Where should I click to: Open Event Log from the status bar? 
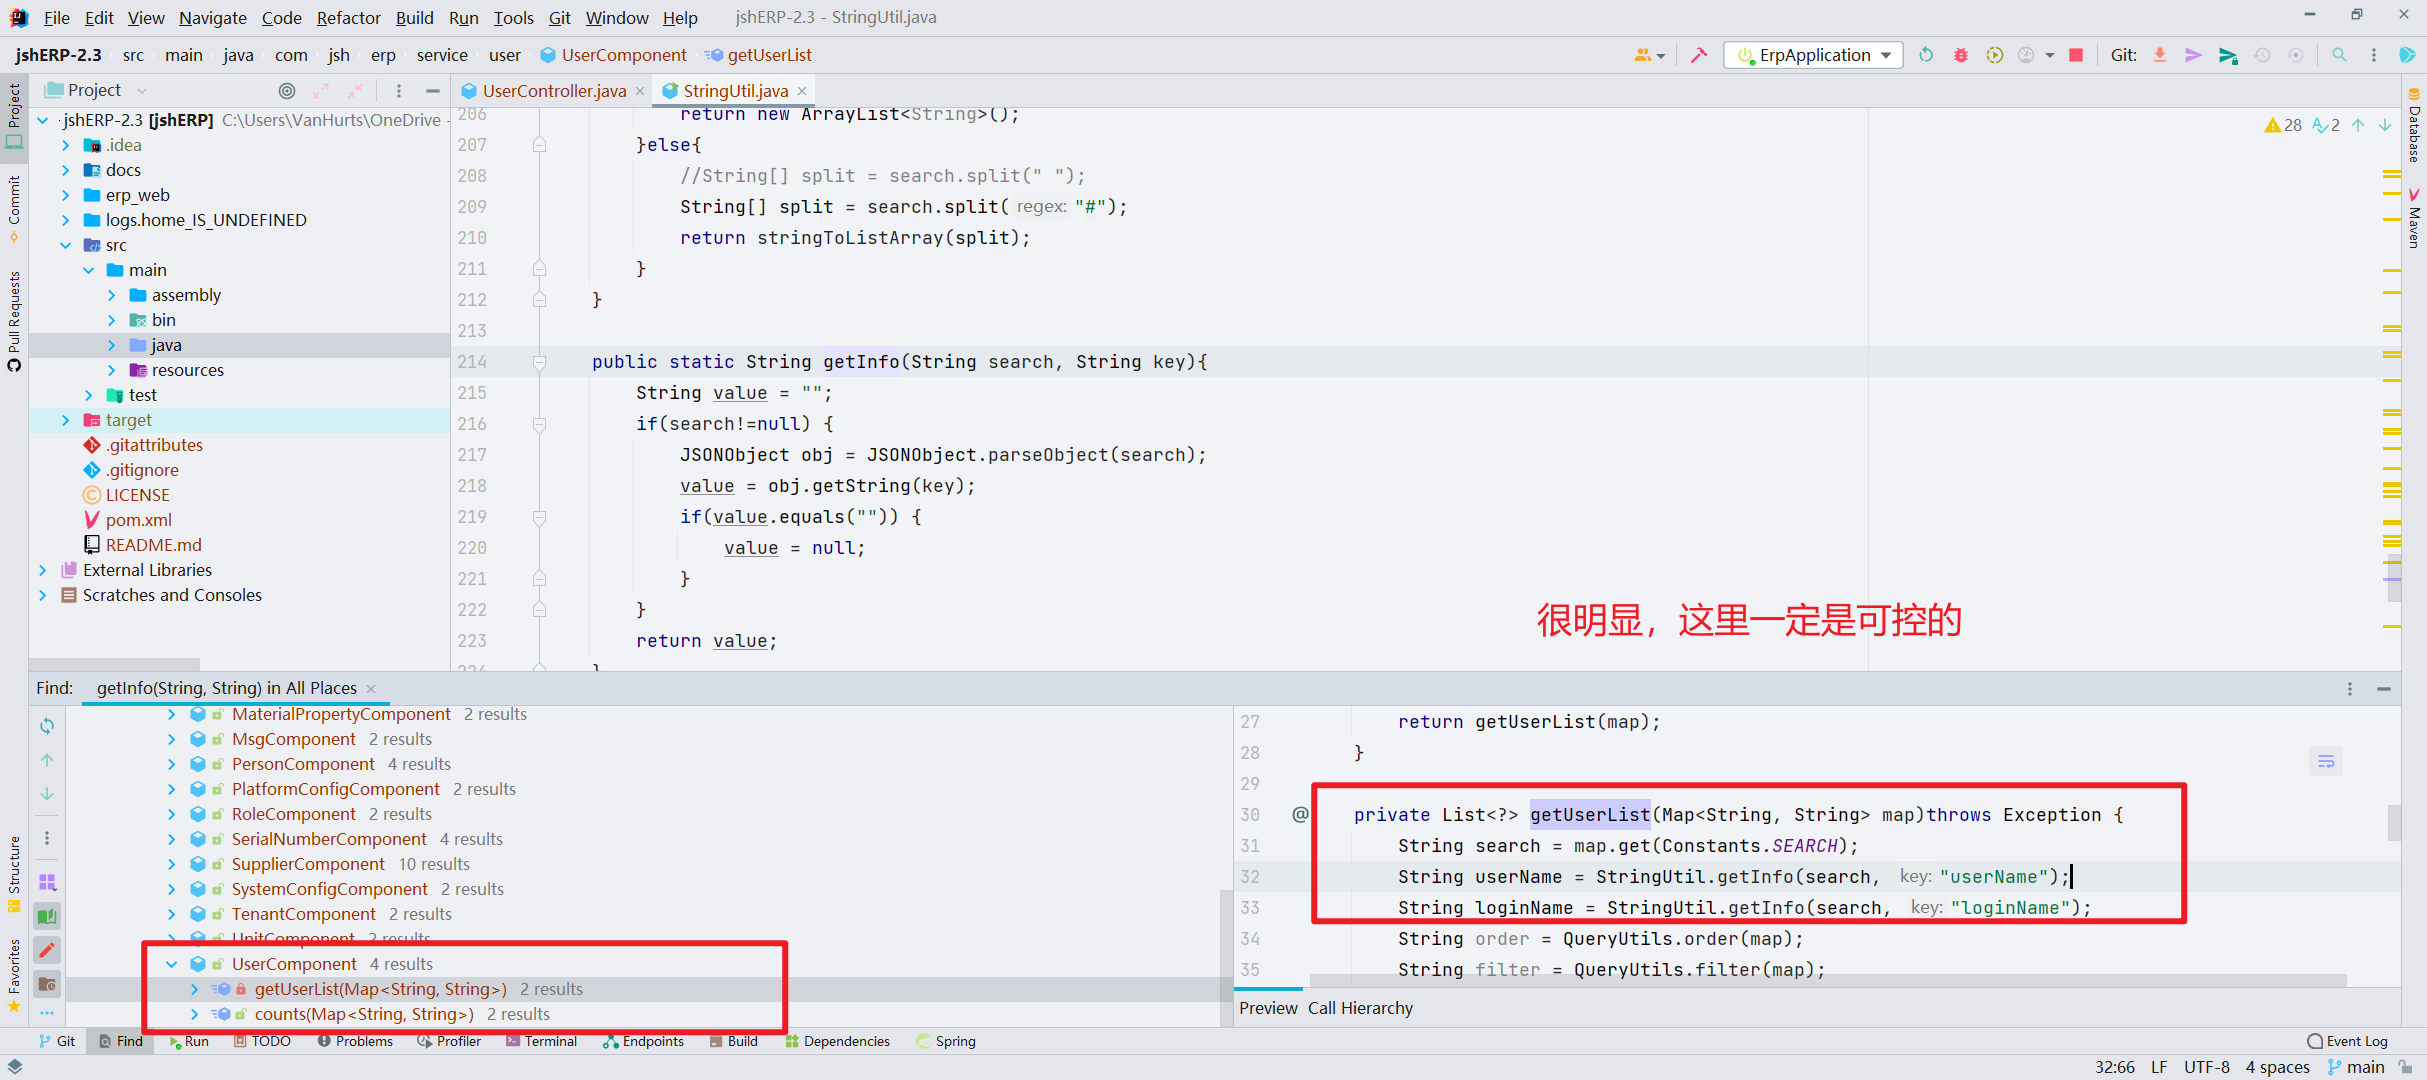2349,1041
